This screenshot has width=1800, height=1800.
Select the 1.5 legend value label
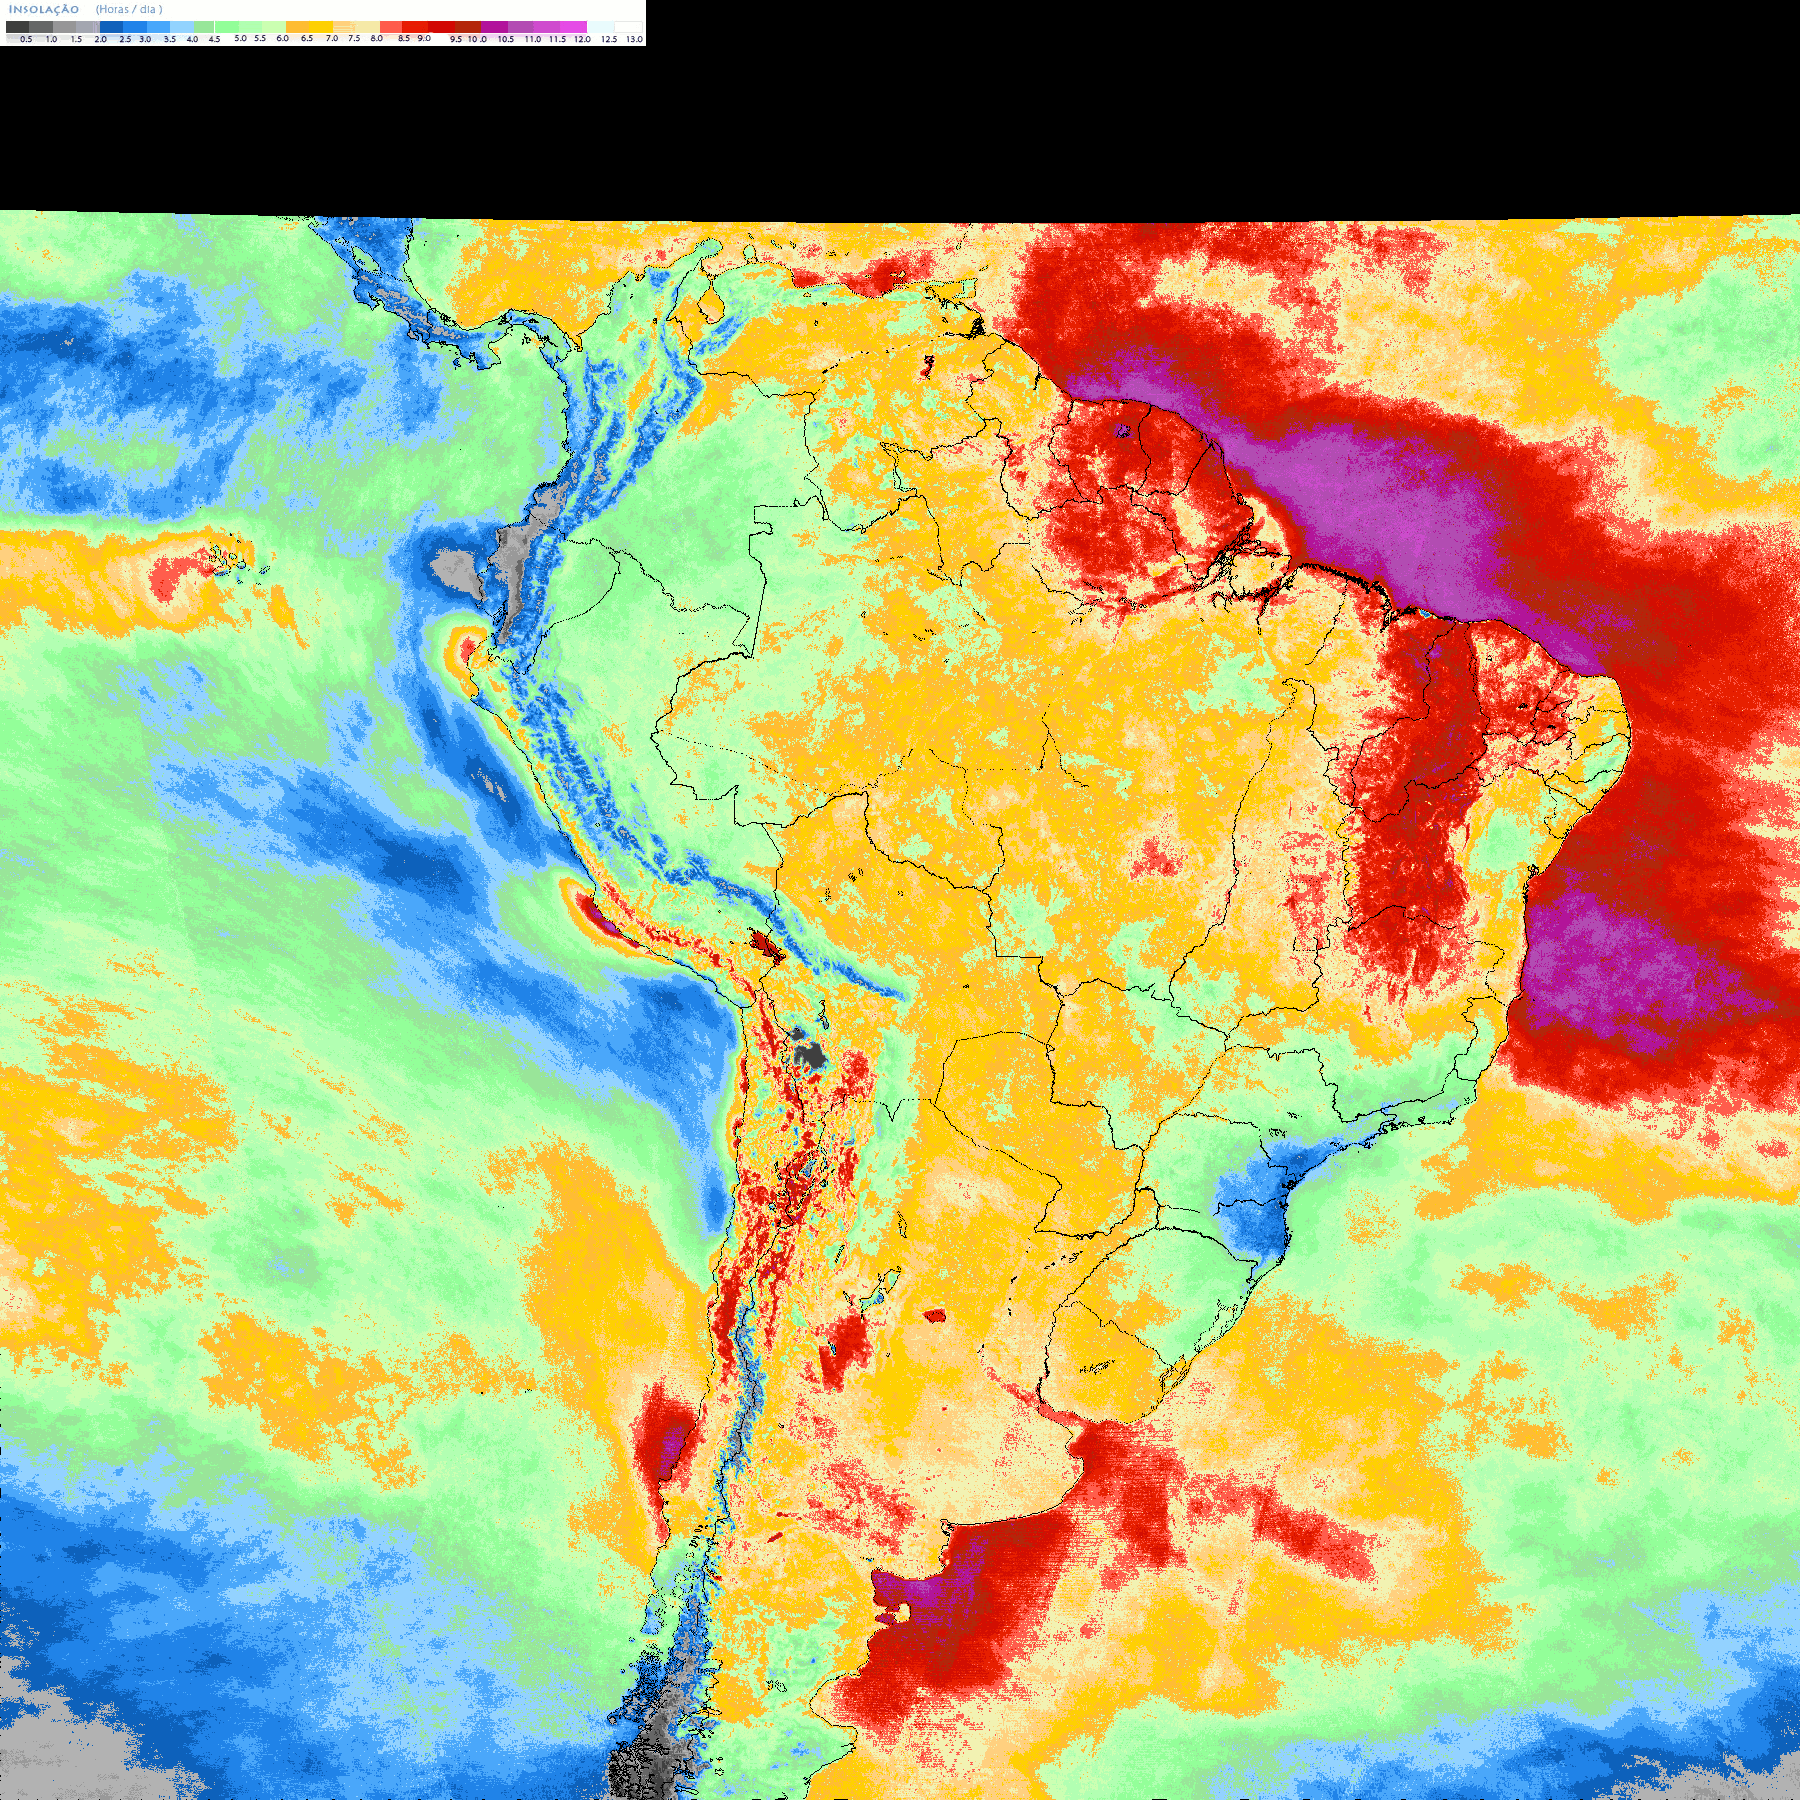coord(76,39)
